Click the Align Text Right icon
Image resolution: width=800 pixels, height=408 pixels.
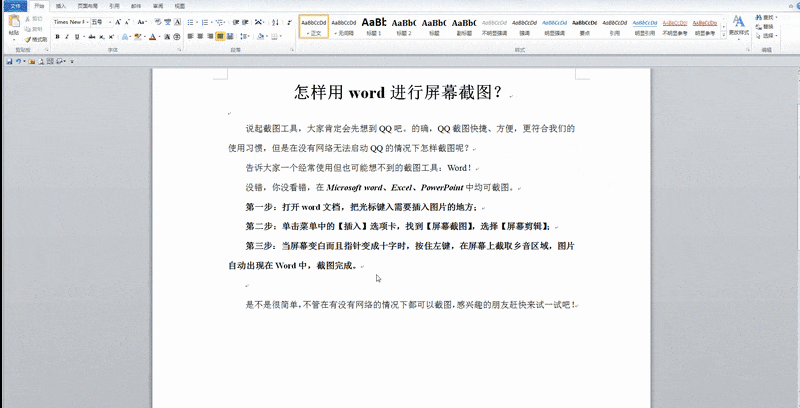[210, 37]
